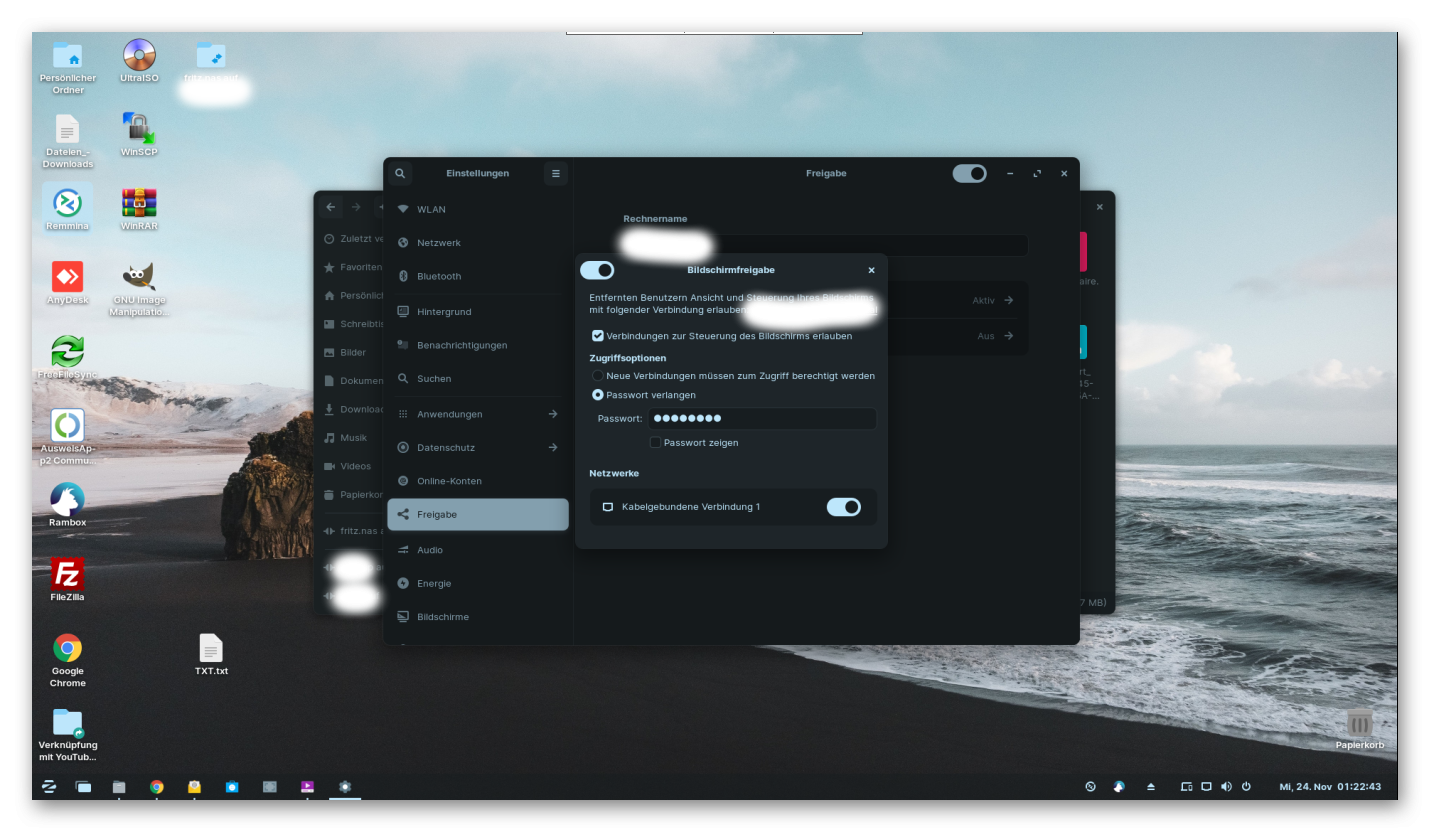Open the clock showing Mi, 24. Nov
Screen dimensions: 1430x832
(x=1330, y=787)
